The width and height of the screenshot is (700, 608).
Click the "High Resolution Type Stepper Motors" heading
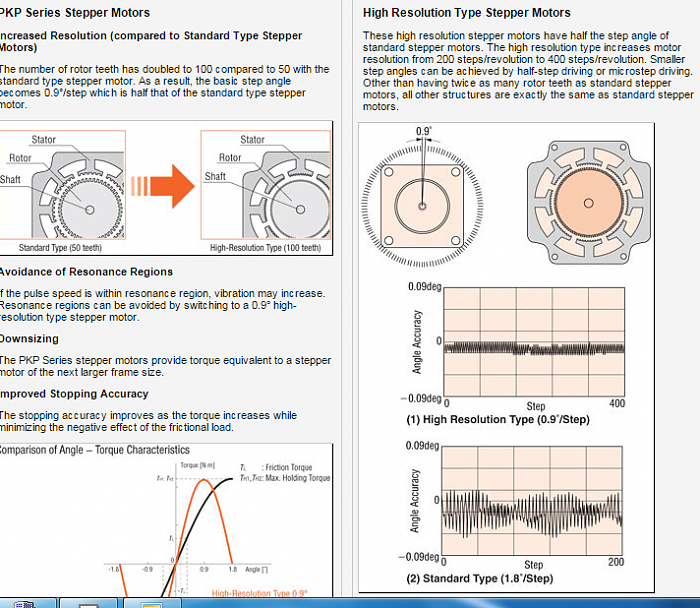[467, 12]
